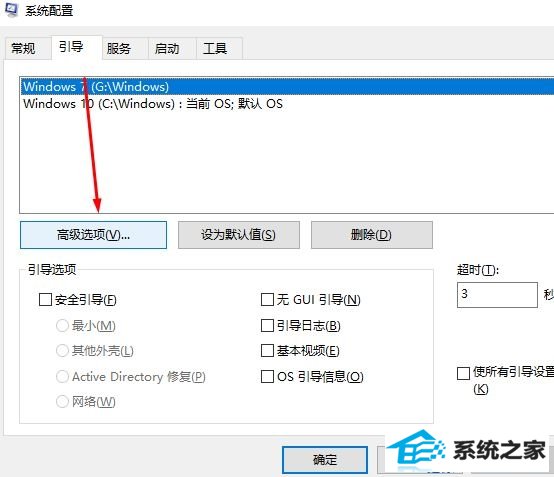Choose the Active Directory 修复(P) radio option
Viewport: 554px width, 477px height.
tap(63, 377)
